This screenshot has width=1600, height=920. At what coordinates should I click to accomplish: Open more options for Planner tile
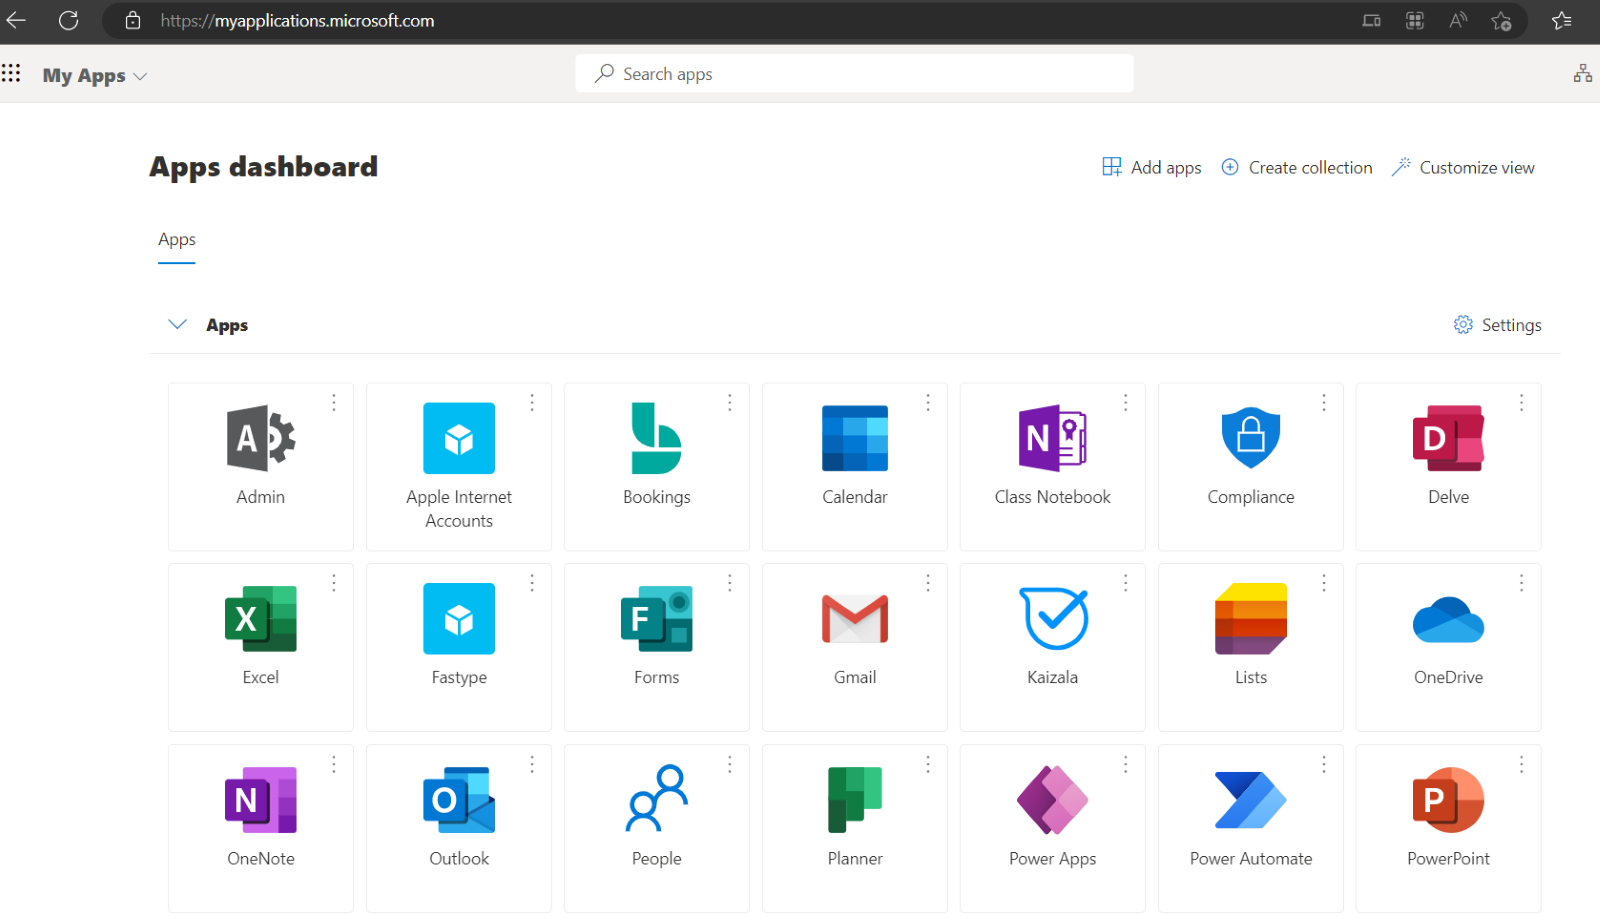[x=928, y=764]
